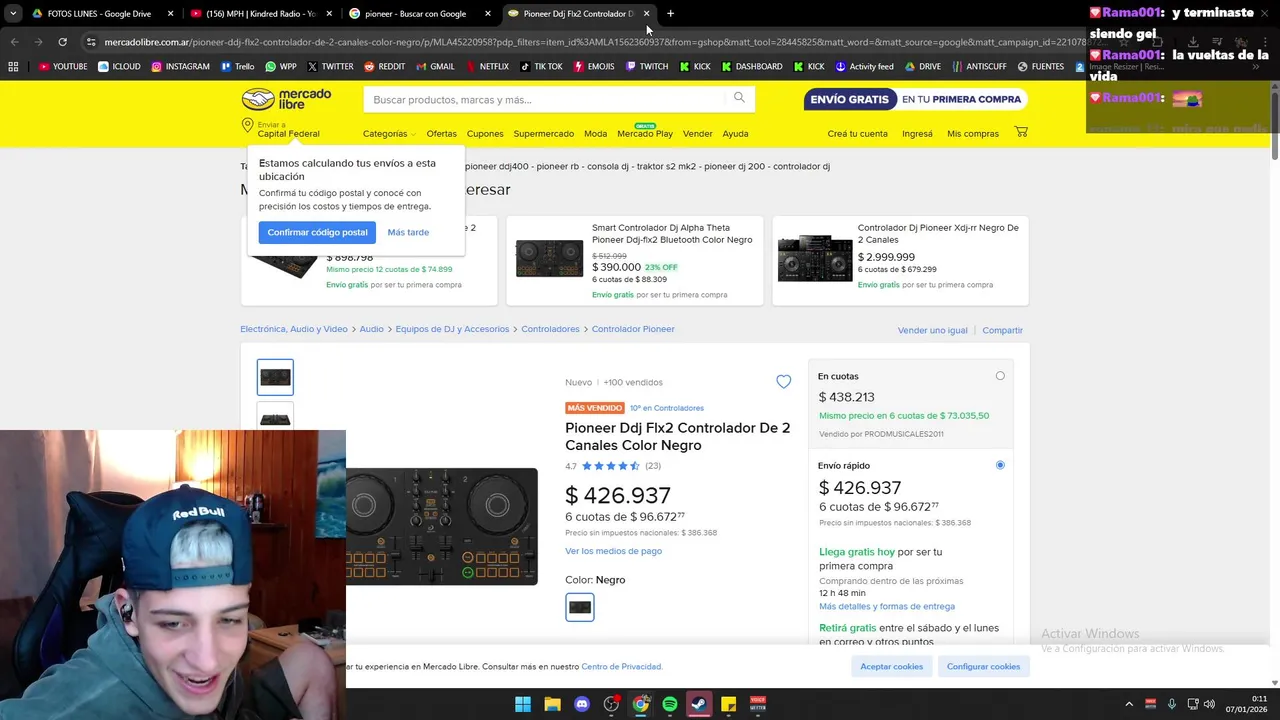The image size is (1280, 720).
Task: Click the product star rating
Action: (610, 466)
